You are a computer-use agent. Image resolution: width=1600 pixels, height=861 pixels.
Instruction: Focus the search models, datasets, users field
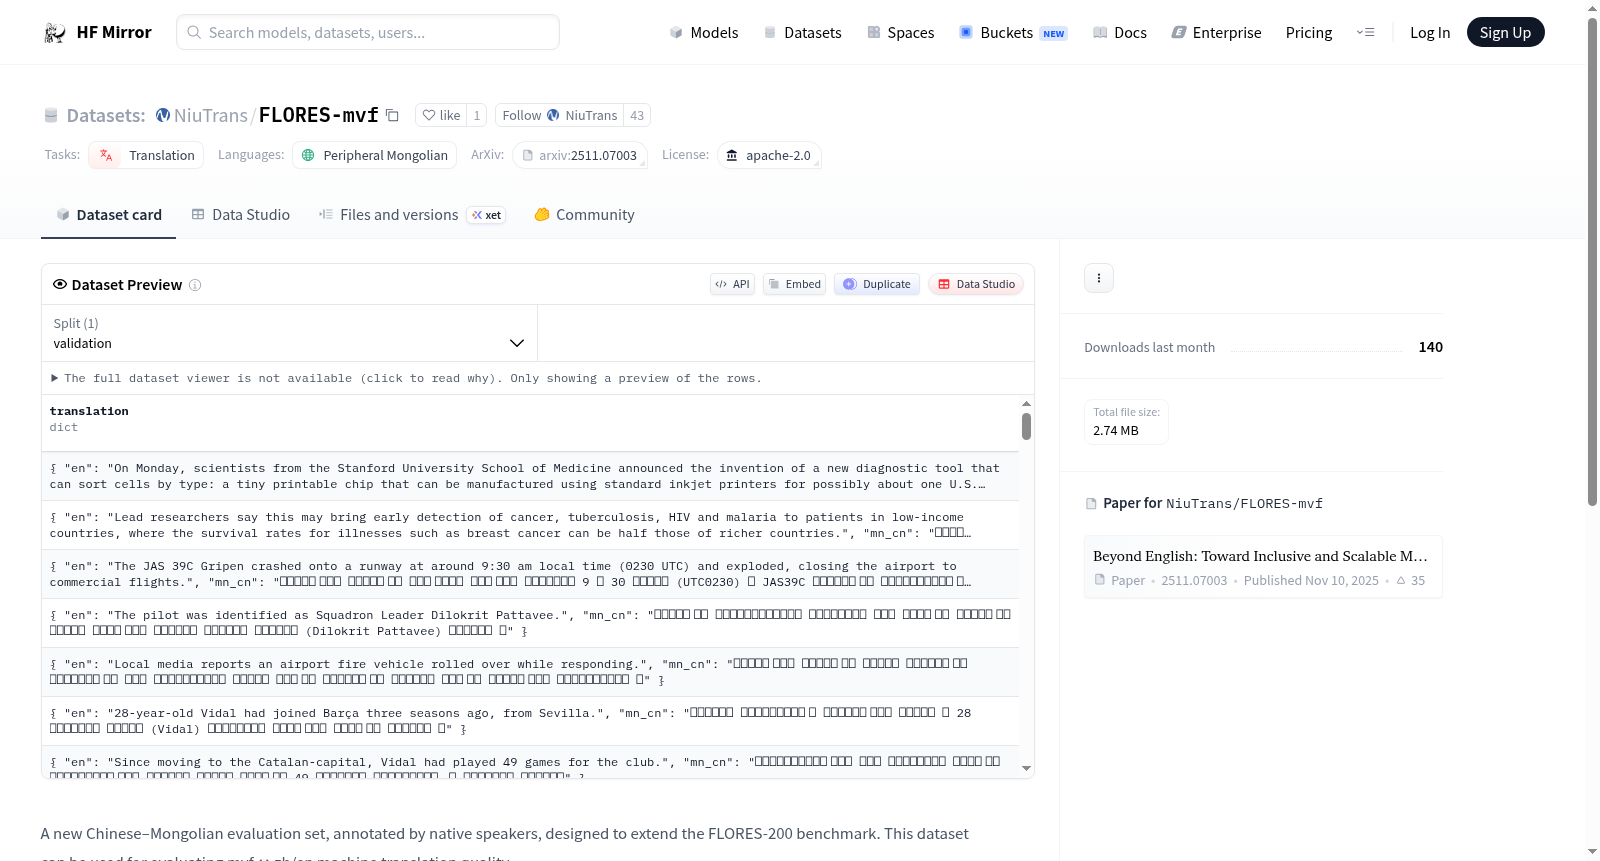pos(368,32)
